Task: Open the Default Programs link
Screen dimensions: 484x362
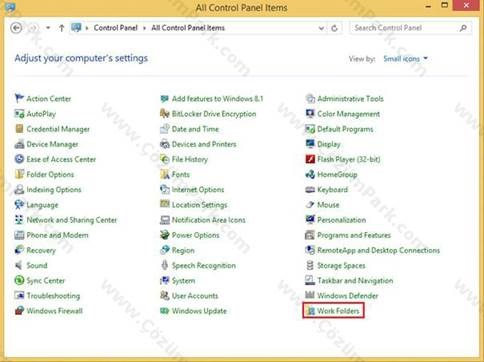Action: click(x=345, y=129)
